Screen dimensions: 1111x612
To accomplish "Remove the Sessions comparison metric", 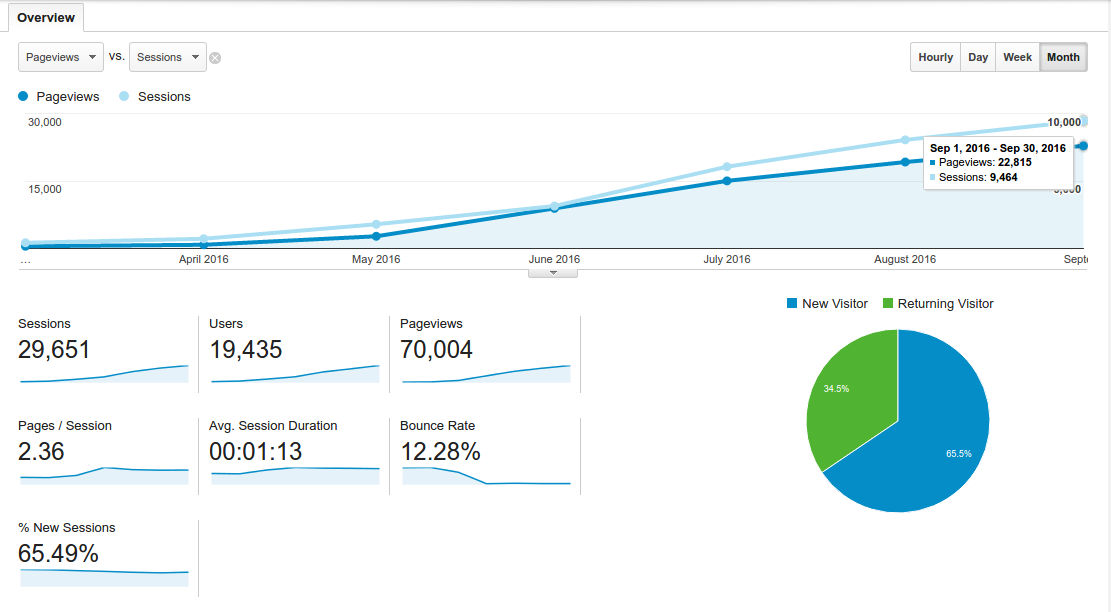I will (x=215, y=58).
